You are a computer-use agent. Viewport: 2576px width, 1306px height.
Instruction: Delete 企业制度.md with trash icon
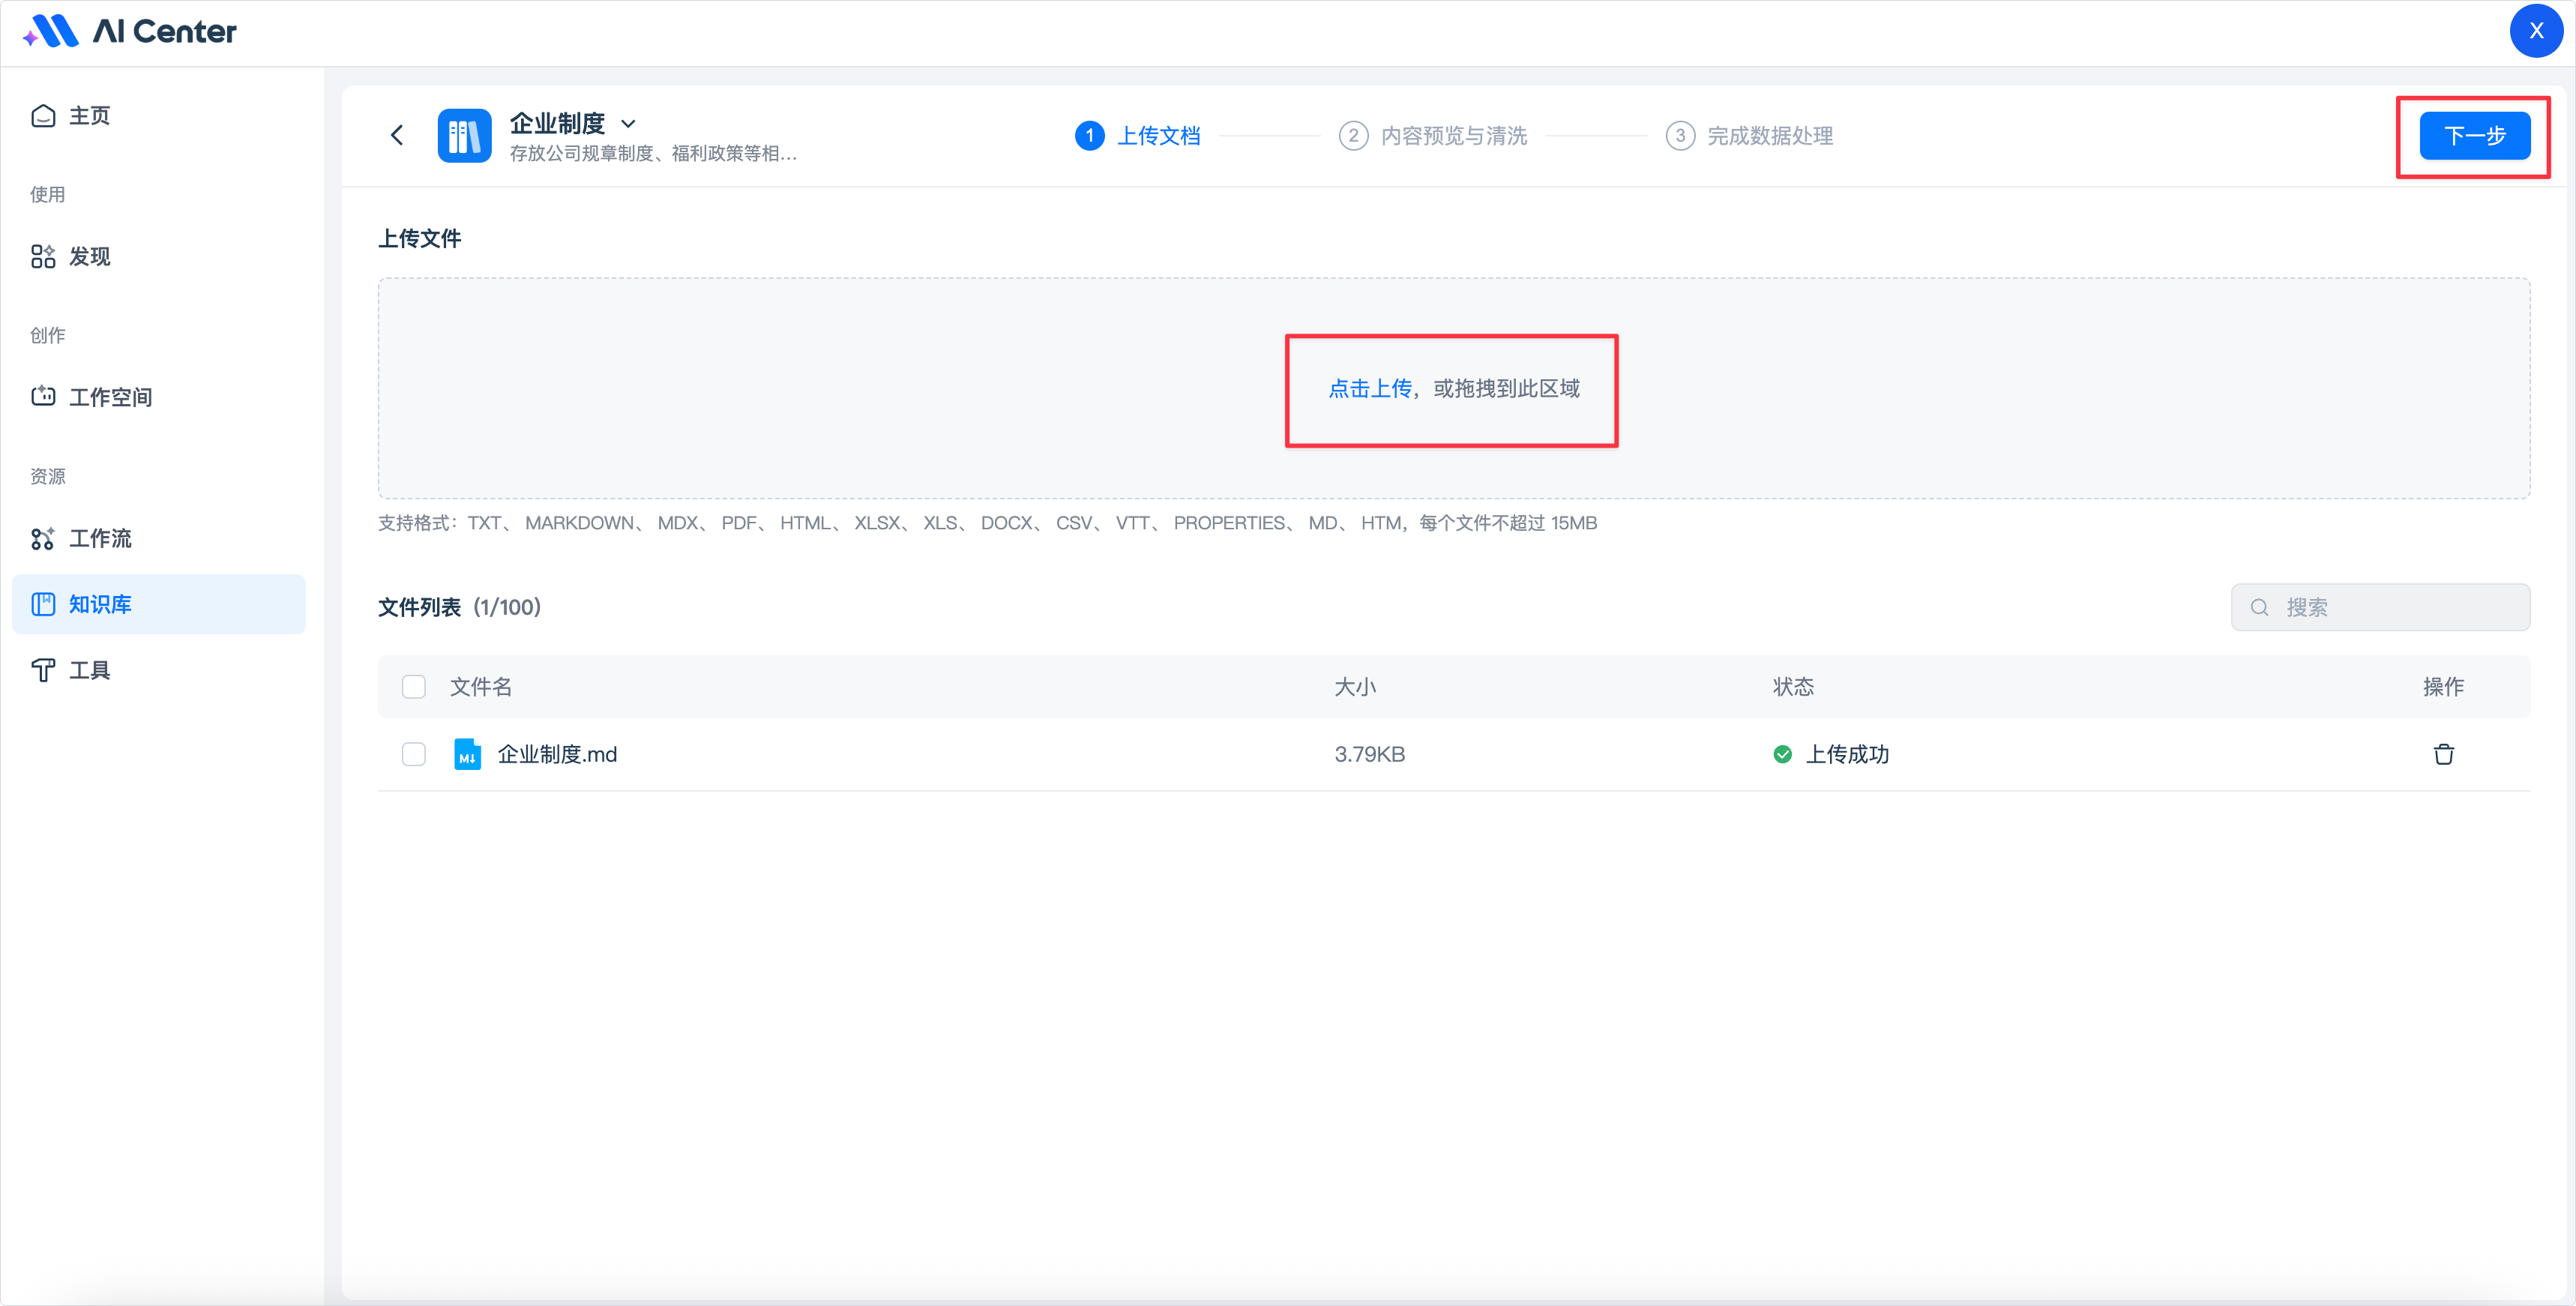2443,754
